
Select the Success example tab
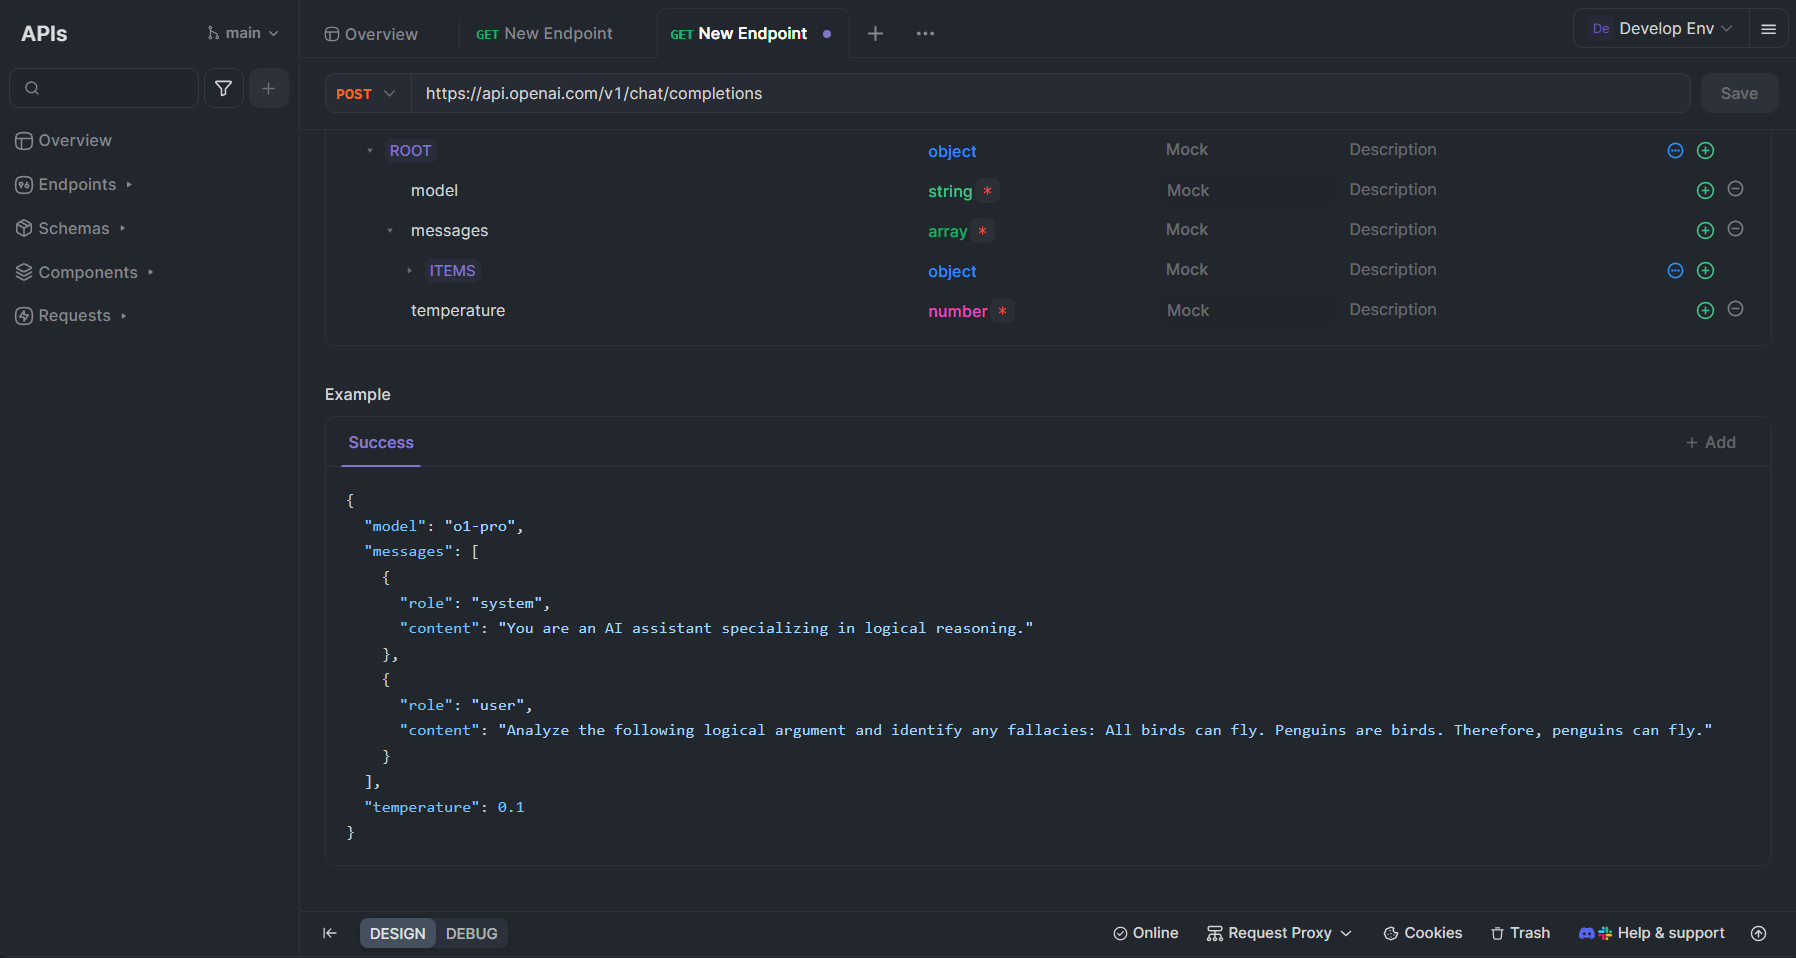coord(381,443)
